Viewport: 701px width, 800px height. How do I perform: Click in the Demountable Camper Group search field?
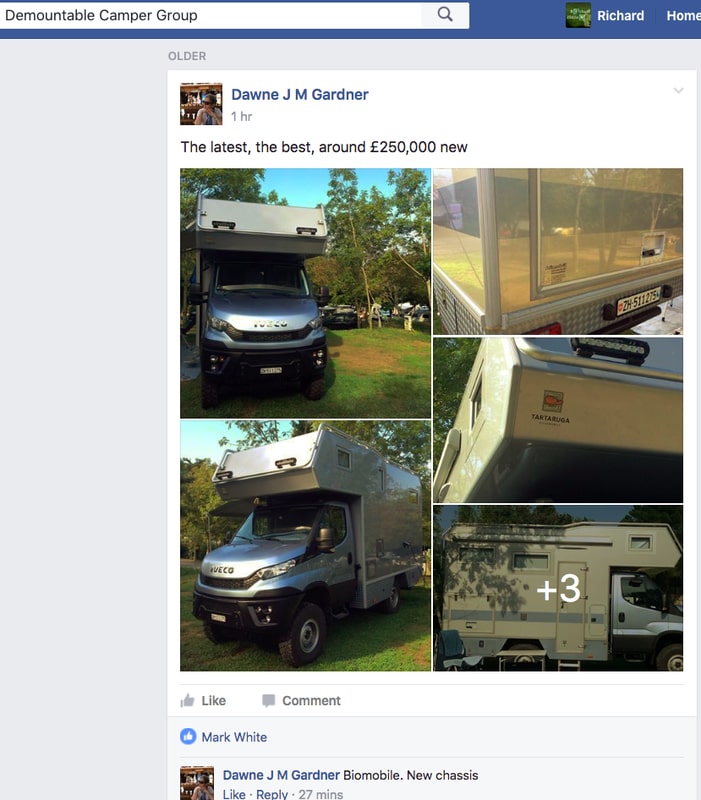[x=211, y=15]
